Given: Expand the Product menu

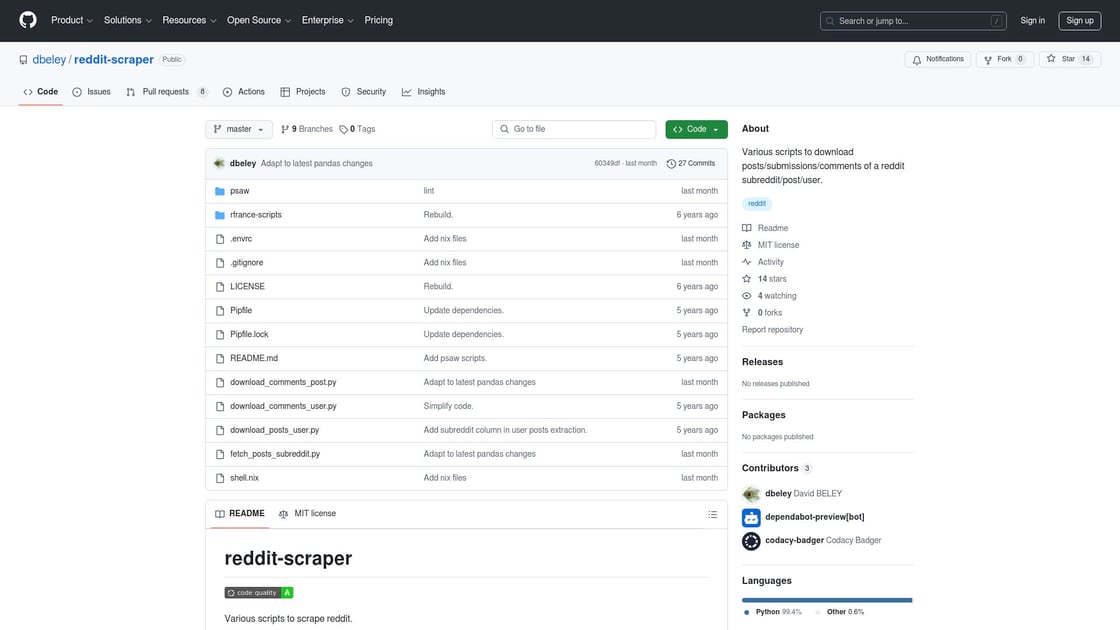Looking at the screenshot, I should [x=71, y=20].
